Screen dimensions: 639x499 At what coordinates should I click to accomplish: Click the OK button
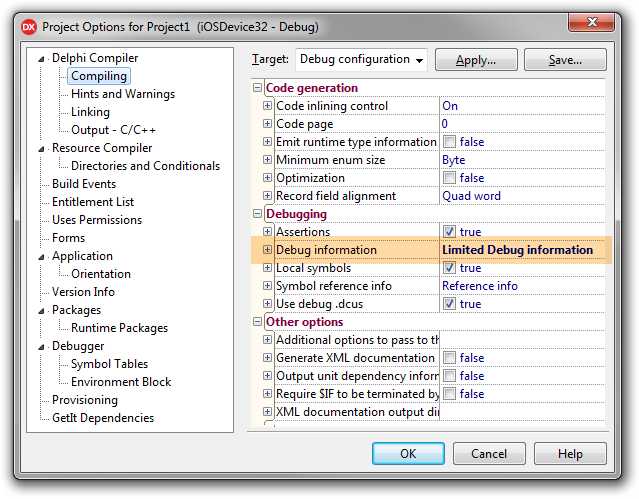point(408,453)
